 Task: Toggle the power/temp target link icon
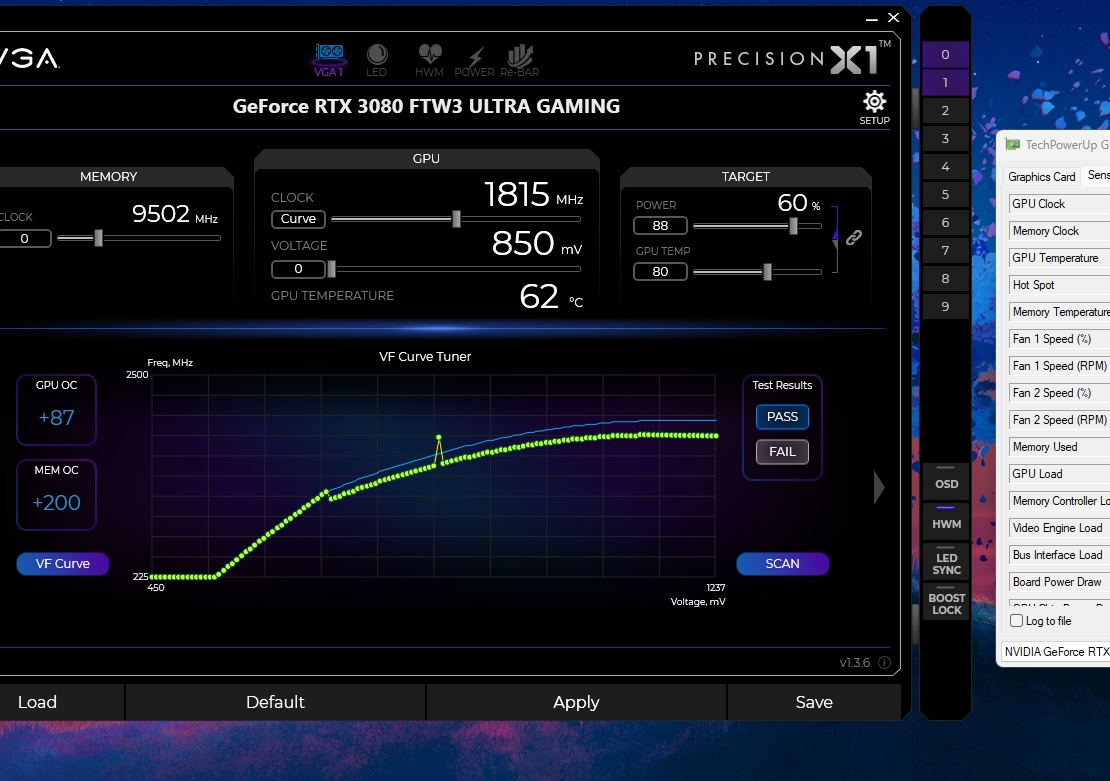click(854, 237)
